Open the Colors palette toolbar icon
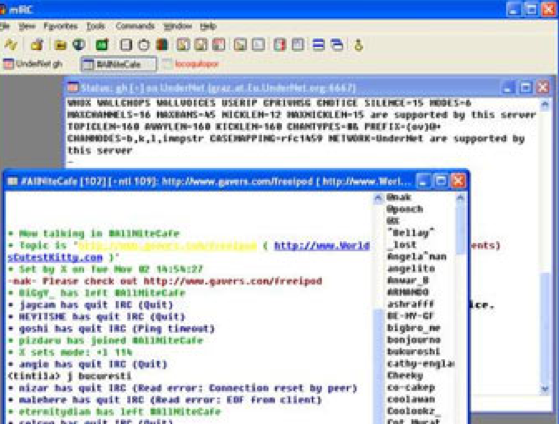Image resolution: width=559 pixels, height=426 pixels. click(x=162, y=45)
